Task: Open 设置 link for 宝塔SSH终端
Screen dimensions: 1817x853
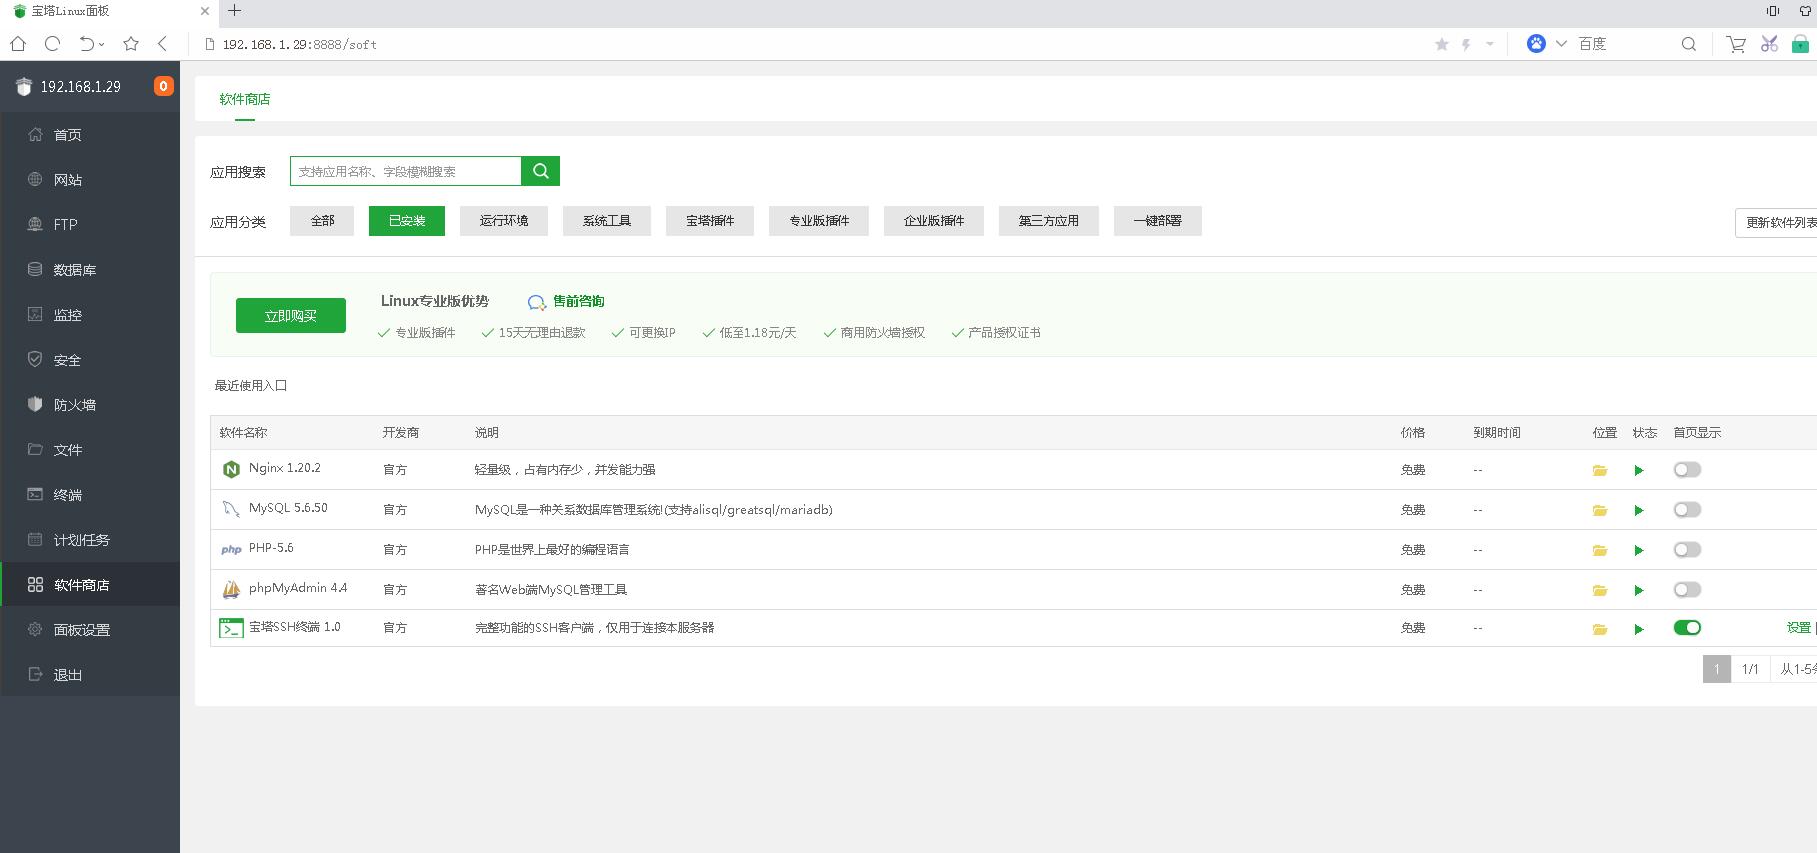Action: (1798, 628)
